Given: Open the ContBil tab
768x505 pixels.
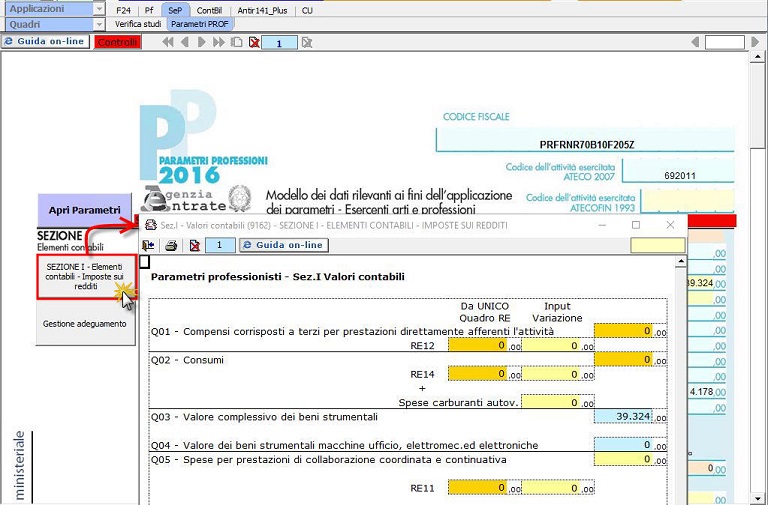Looking at the screenshot, I should (209, 10).
